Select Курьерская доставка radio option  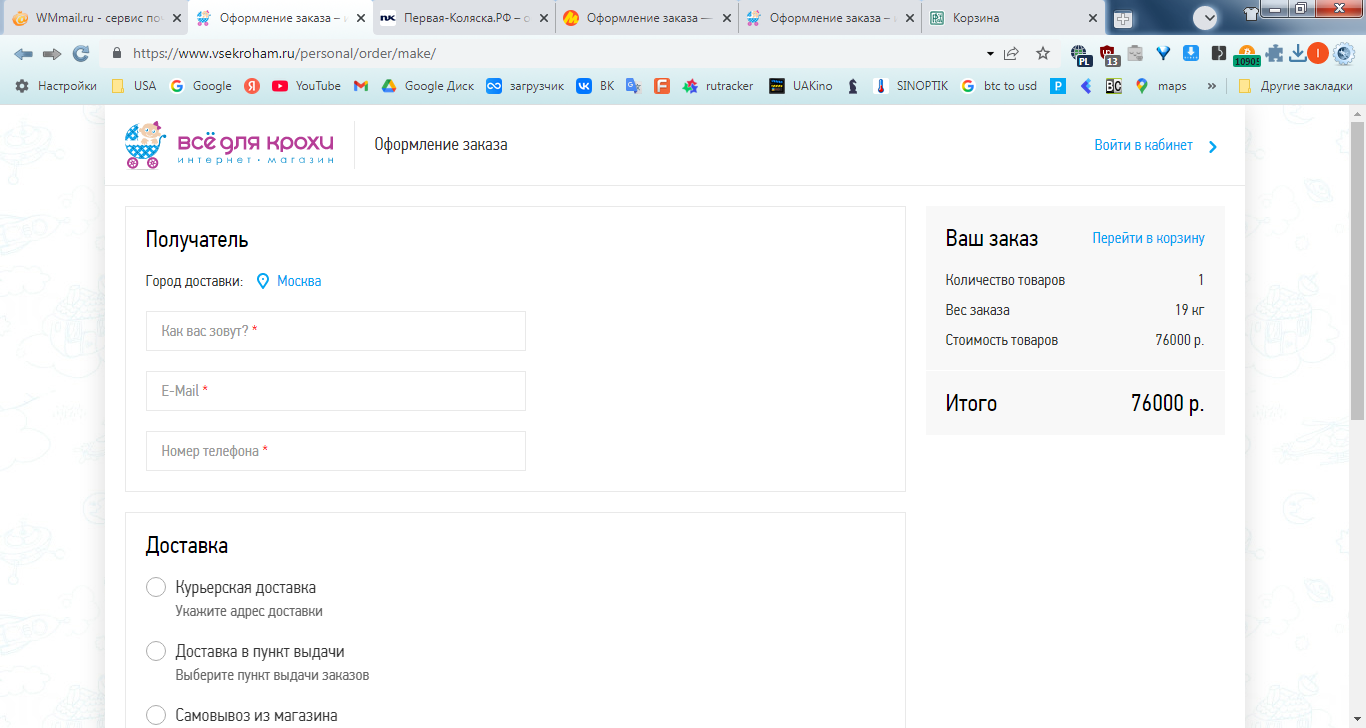156,587
